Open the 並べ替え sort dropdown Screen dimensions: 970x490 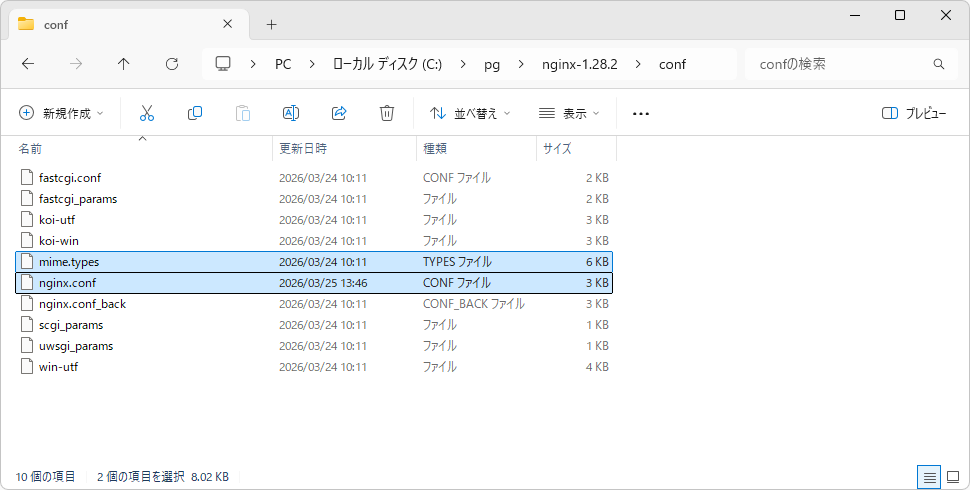[x=470, y=113]
